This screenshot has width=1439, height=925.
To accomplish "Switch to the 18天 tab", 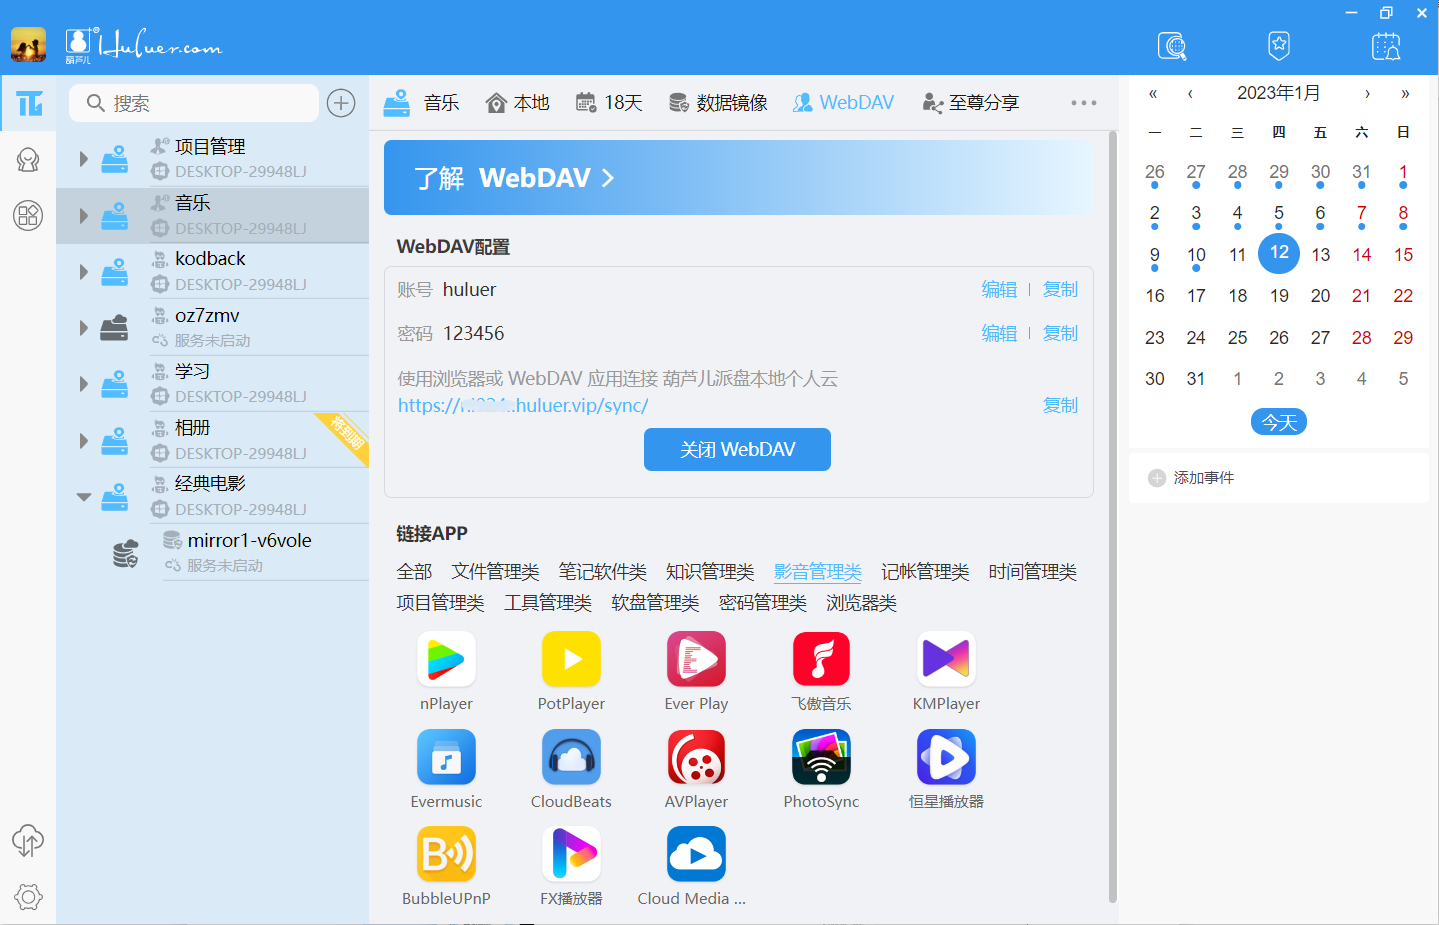I will (x=608, y=103).
